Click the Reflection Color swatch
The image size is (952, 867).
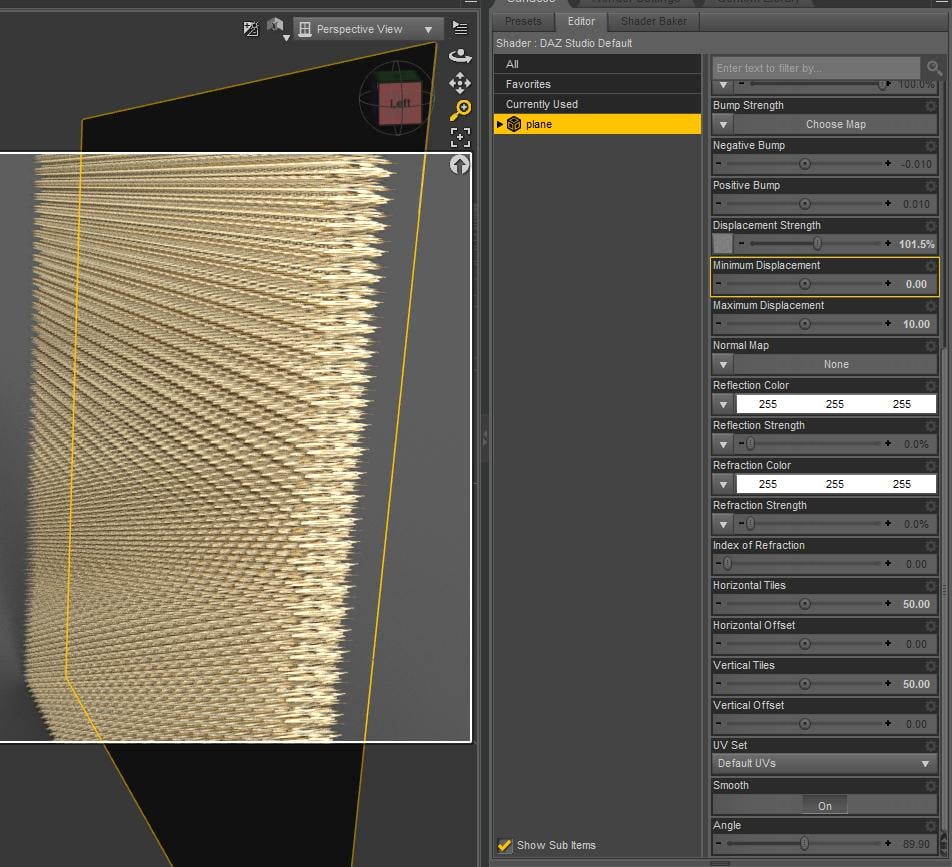click(x=835, y=404)
